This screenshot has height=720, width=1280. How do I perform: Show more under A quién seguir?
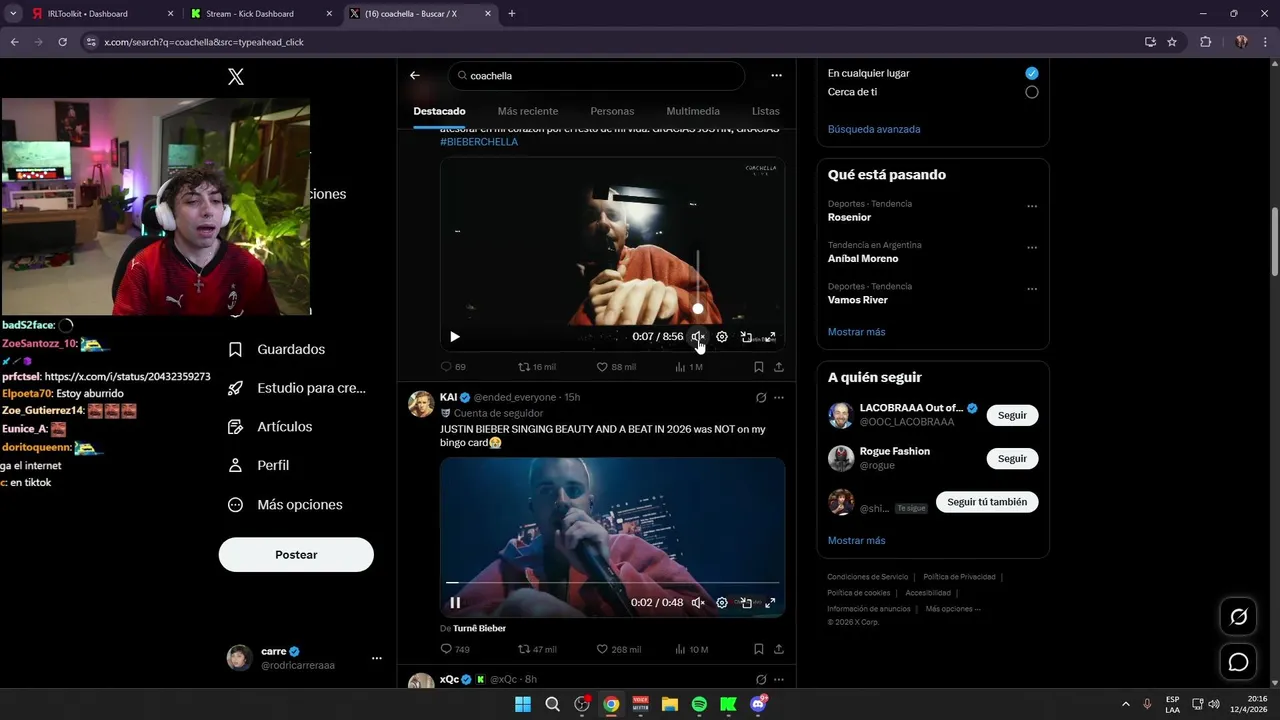pyautogui.click(x=856, y=540)
